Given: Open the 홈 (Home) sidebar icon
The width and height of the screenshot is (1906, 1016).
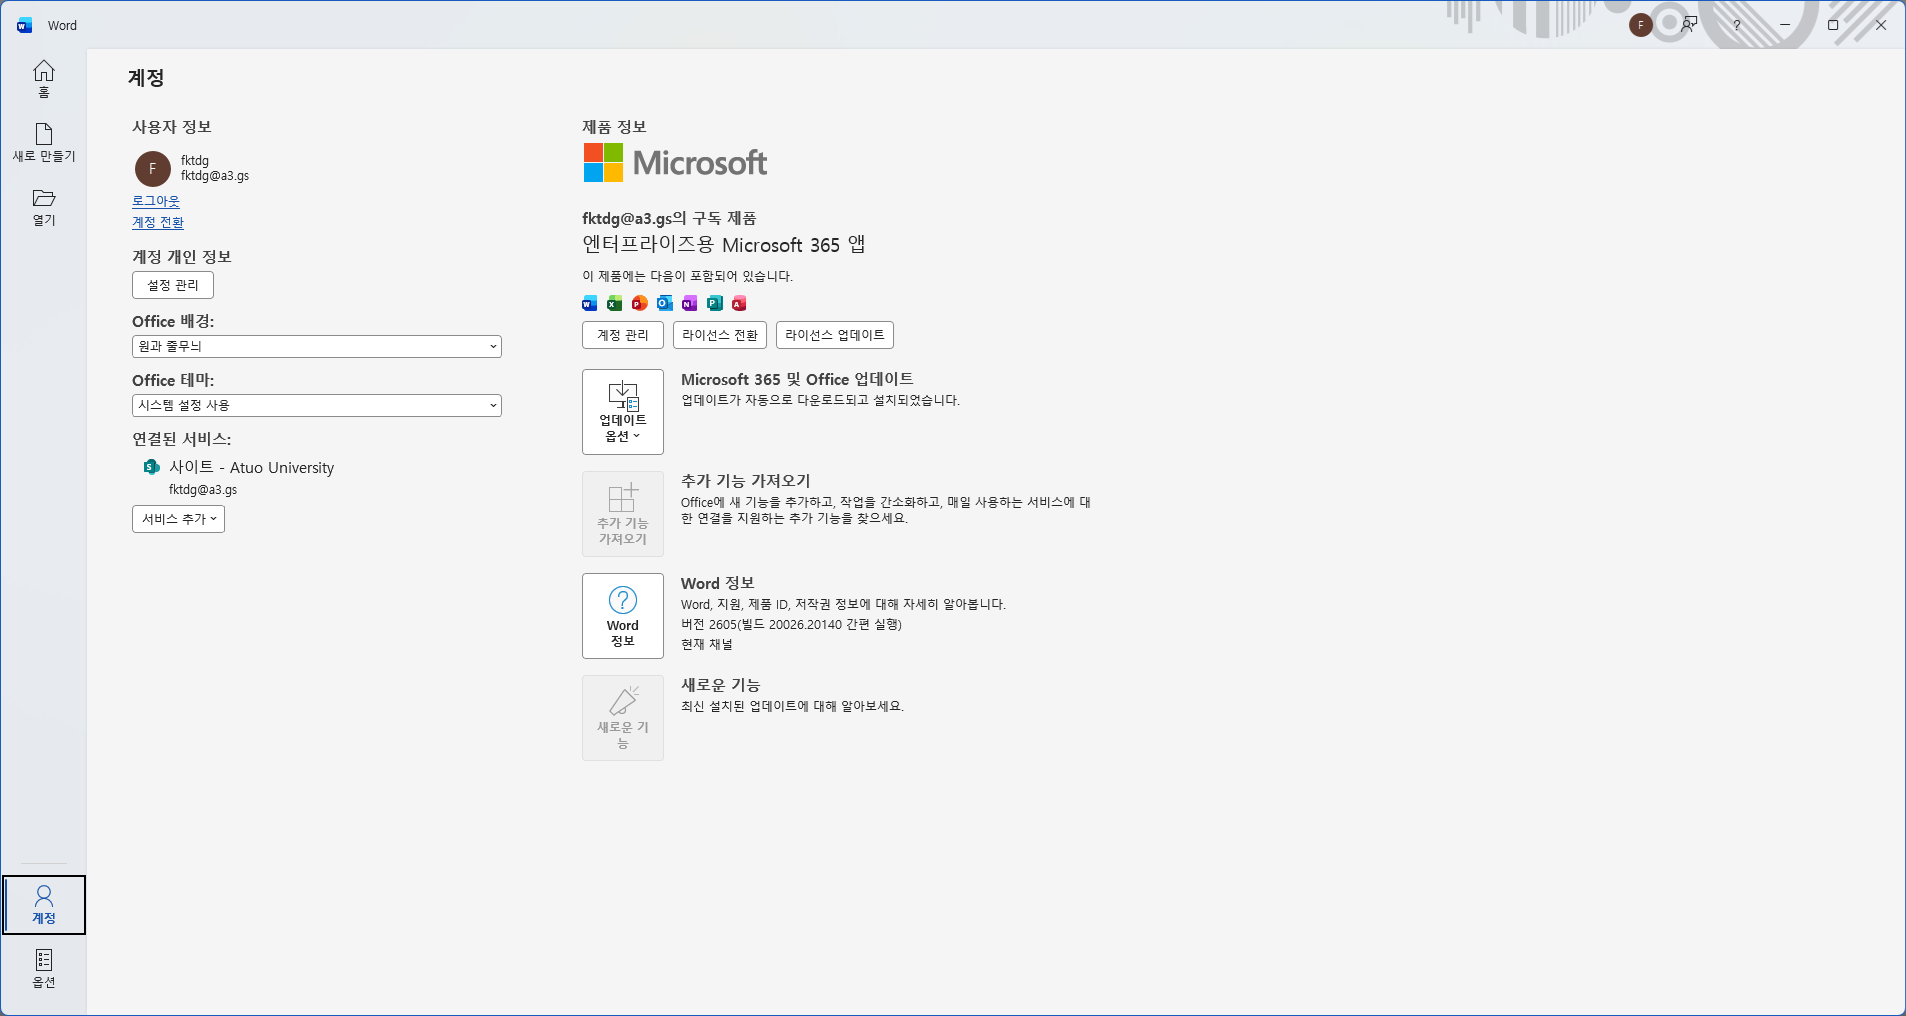Looking at the screenshot, I should click(x=43, y=78).
